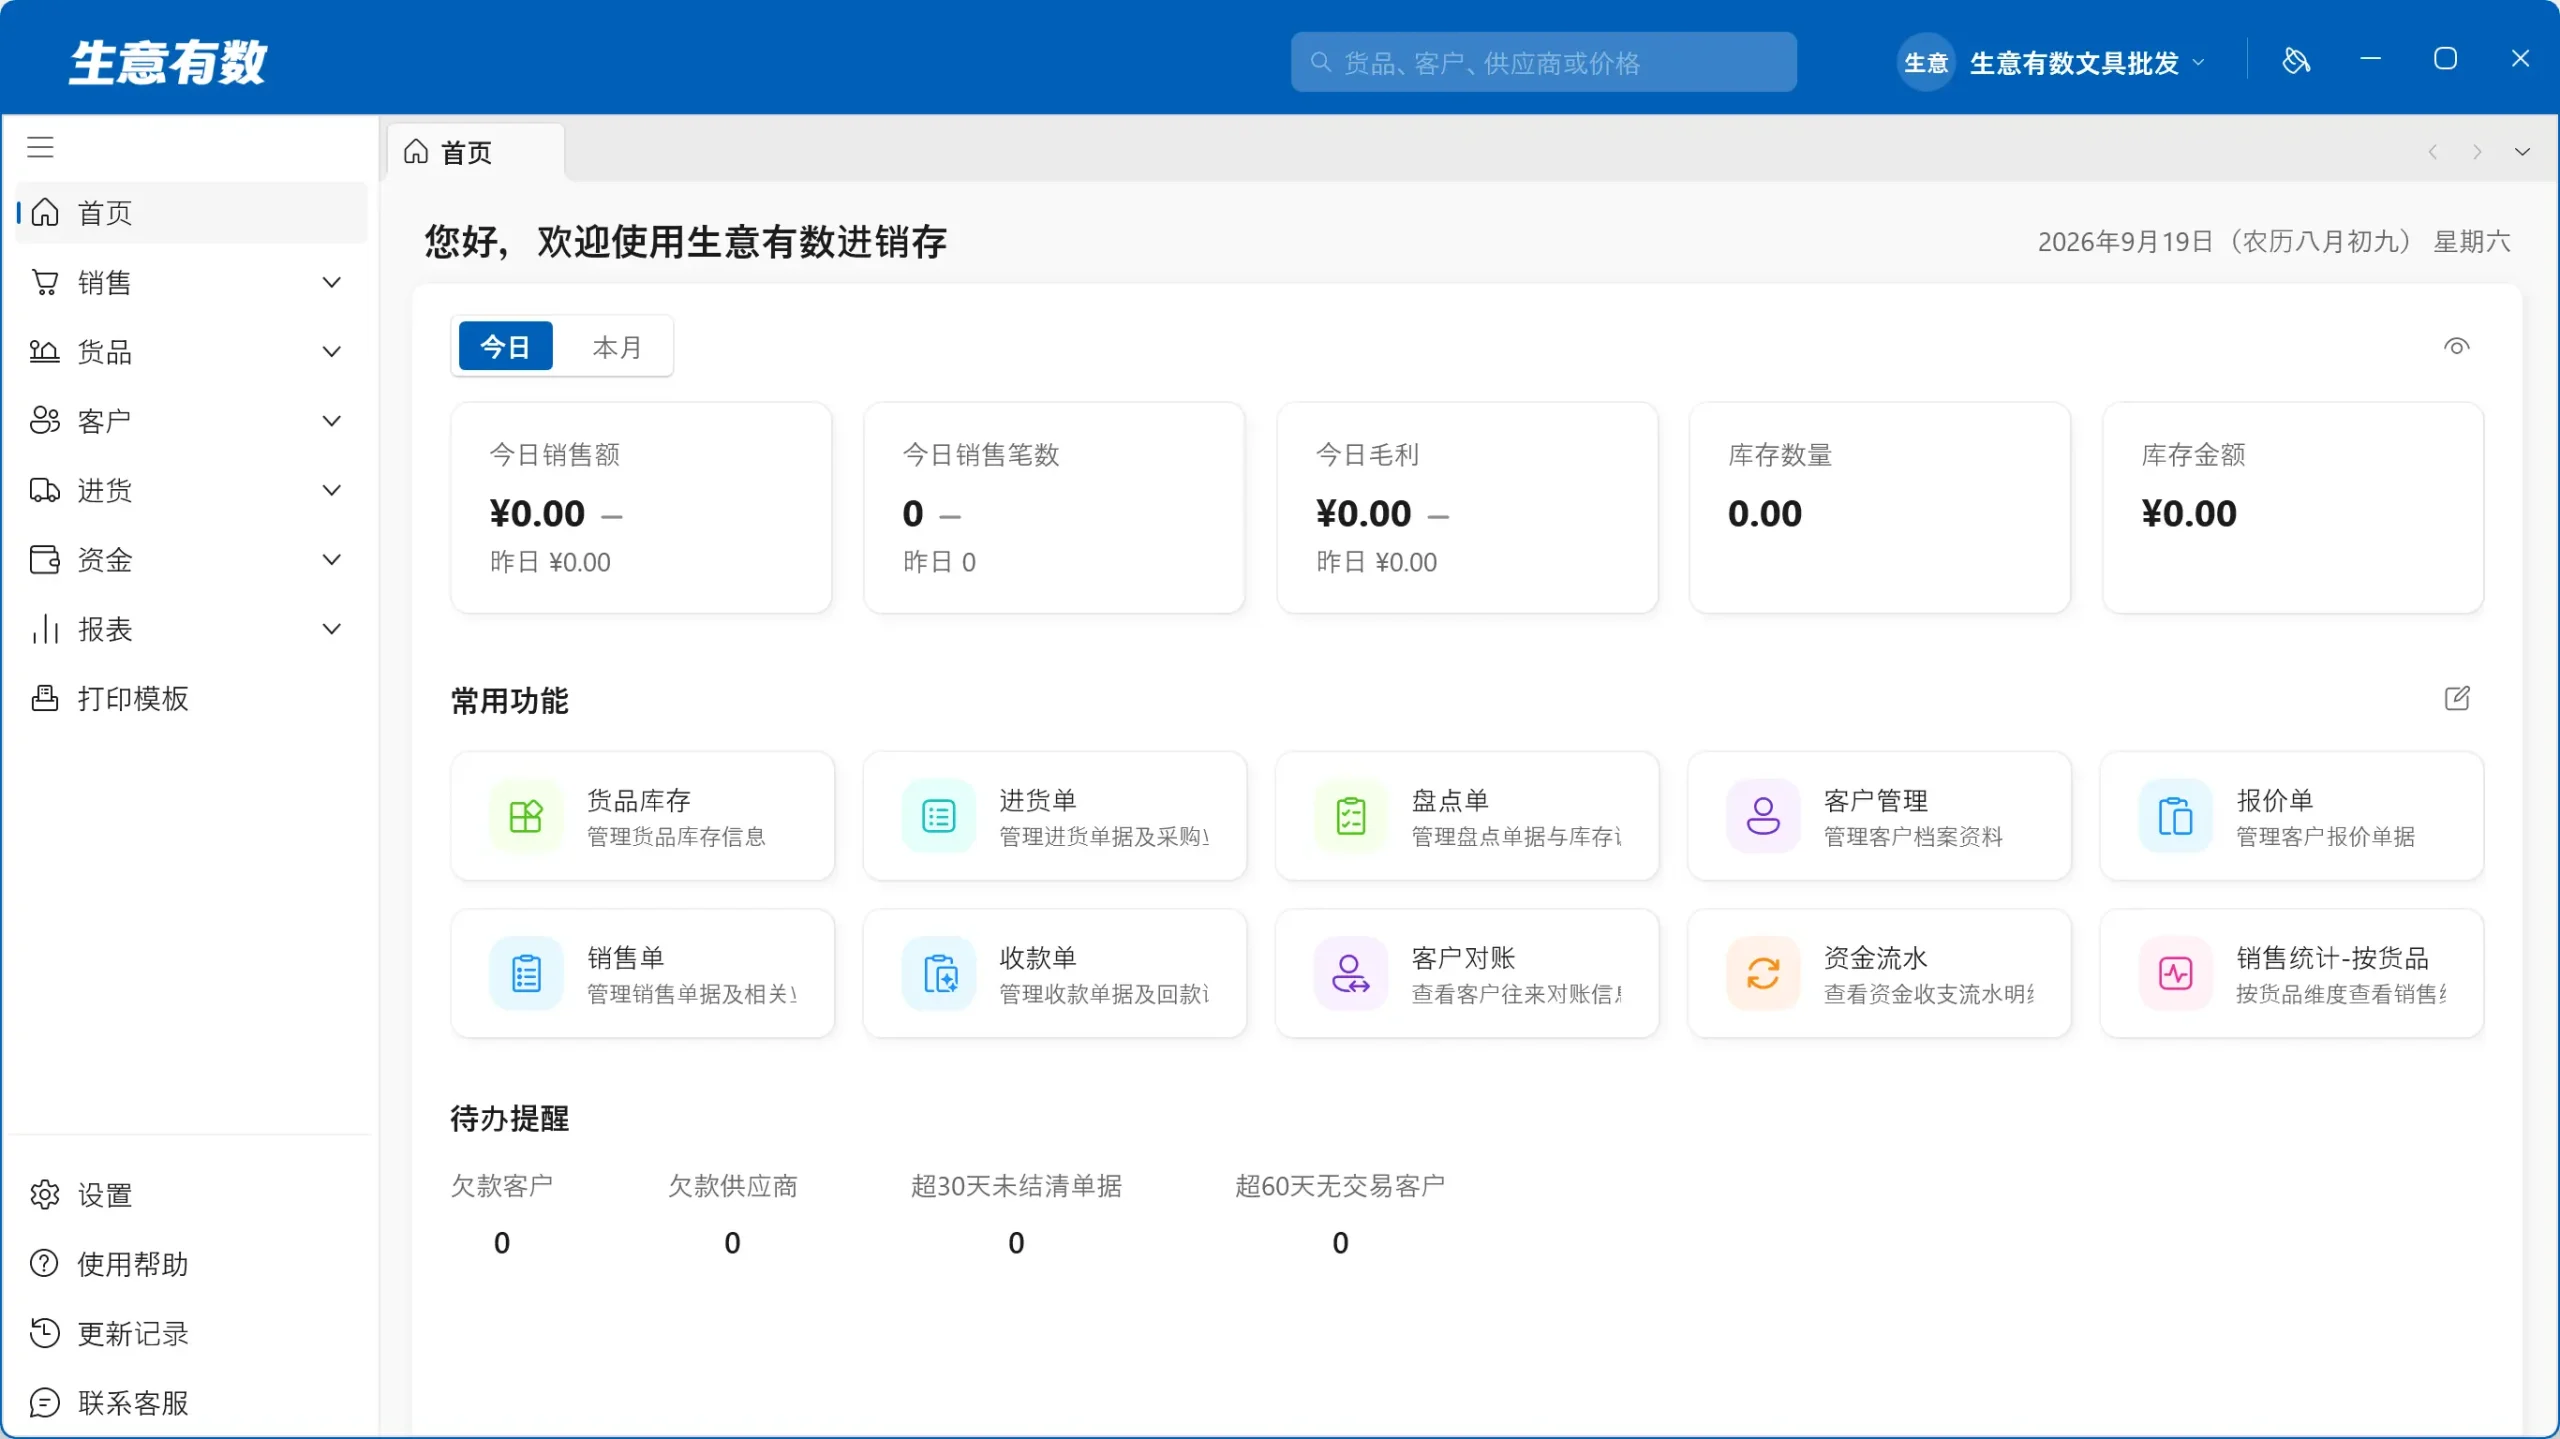Click the 更新记录 history icon
2560x1439 pixels.
44,1333
